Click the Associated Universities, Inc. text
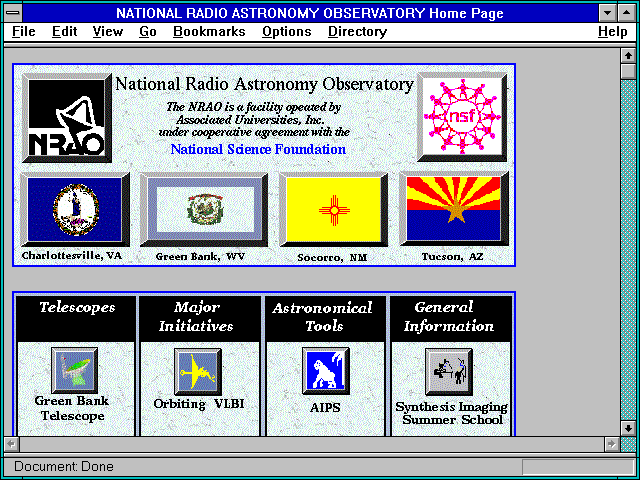 250,120
